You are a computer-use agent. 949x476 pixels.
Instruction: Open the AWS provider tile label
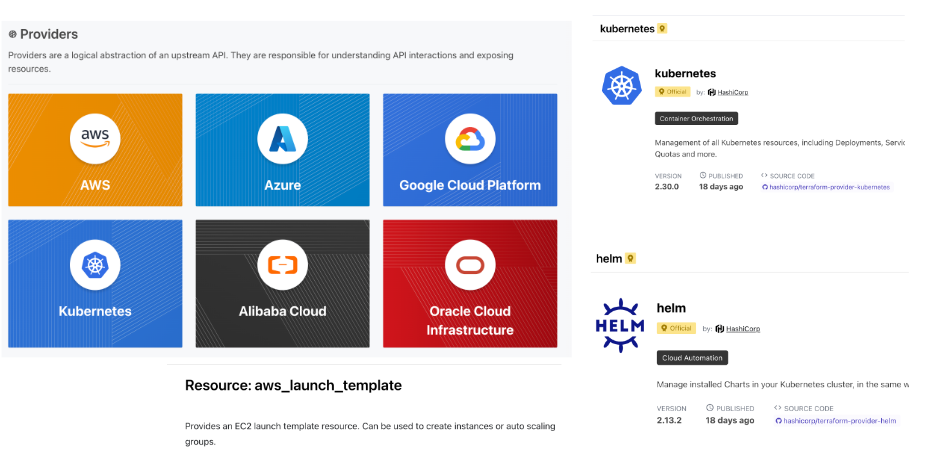(95, 185)
